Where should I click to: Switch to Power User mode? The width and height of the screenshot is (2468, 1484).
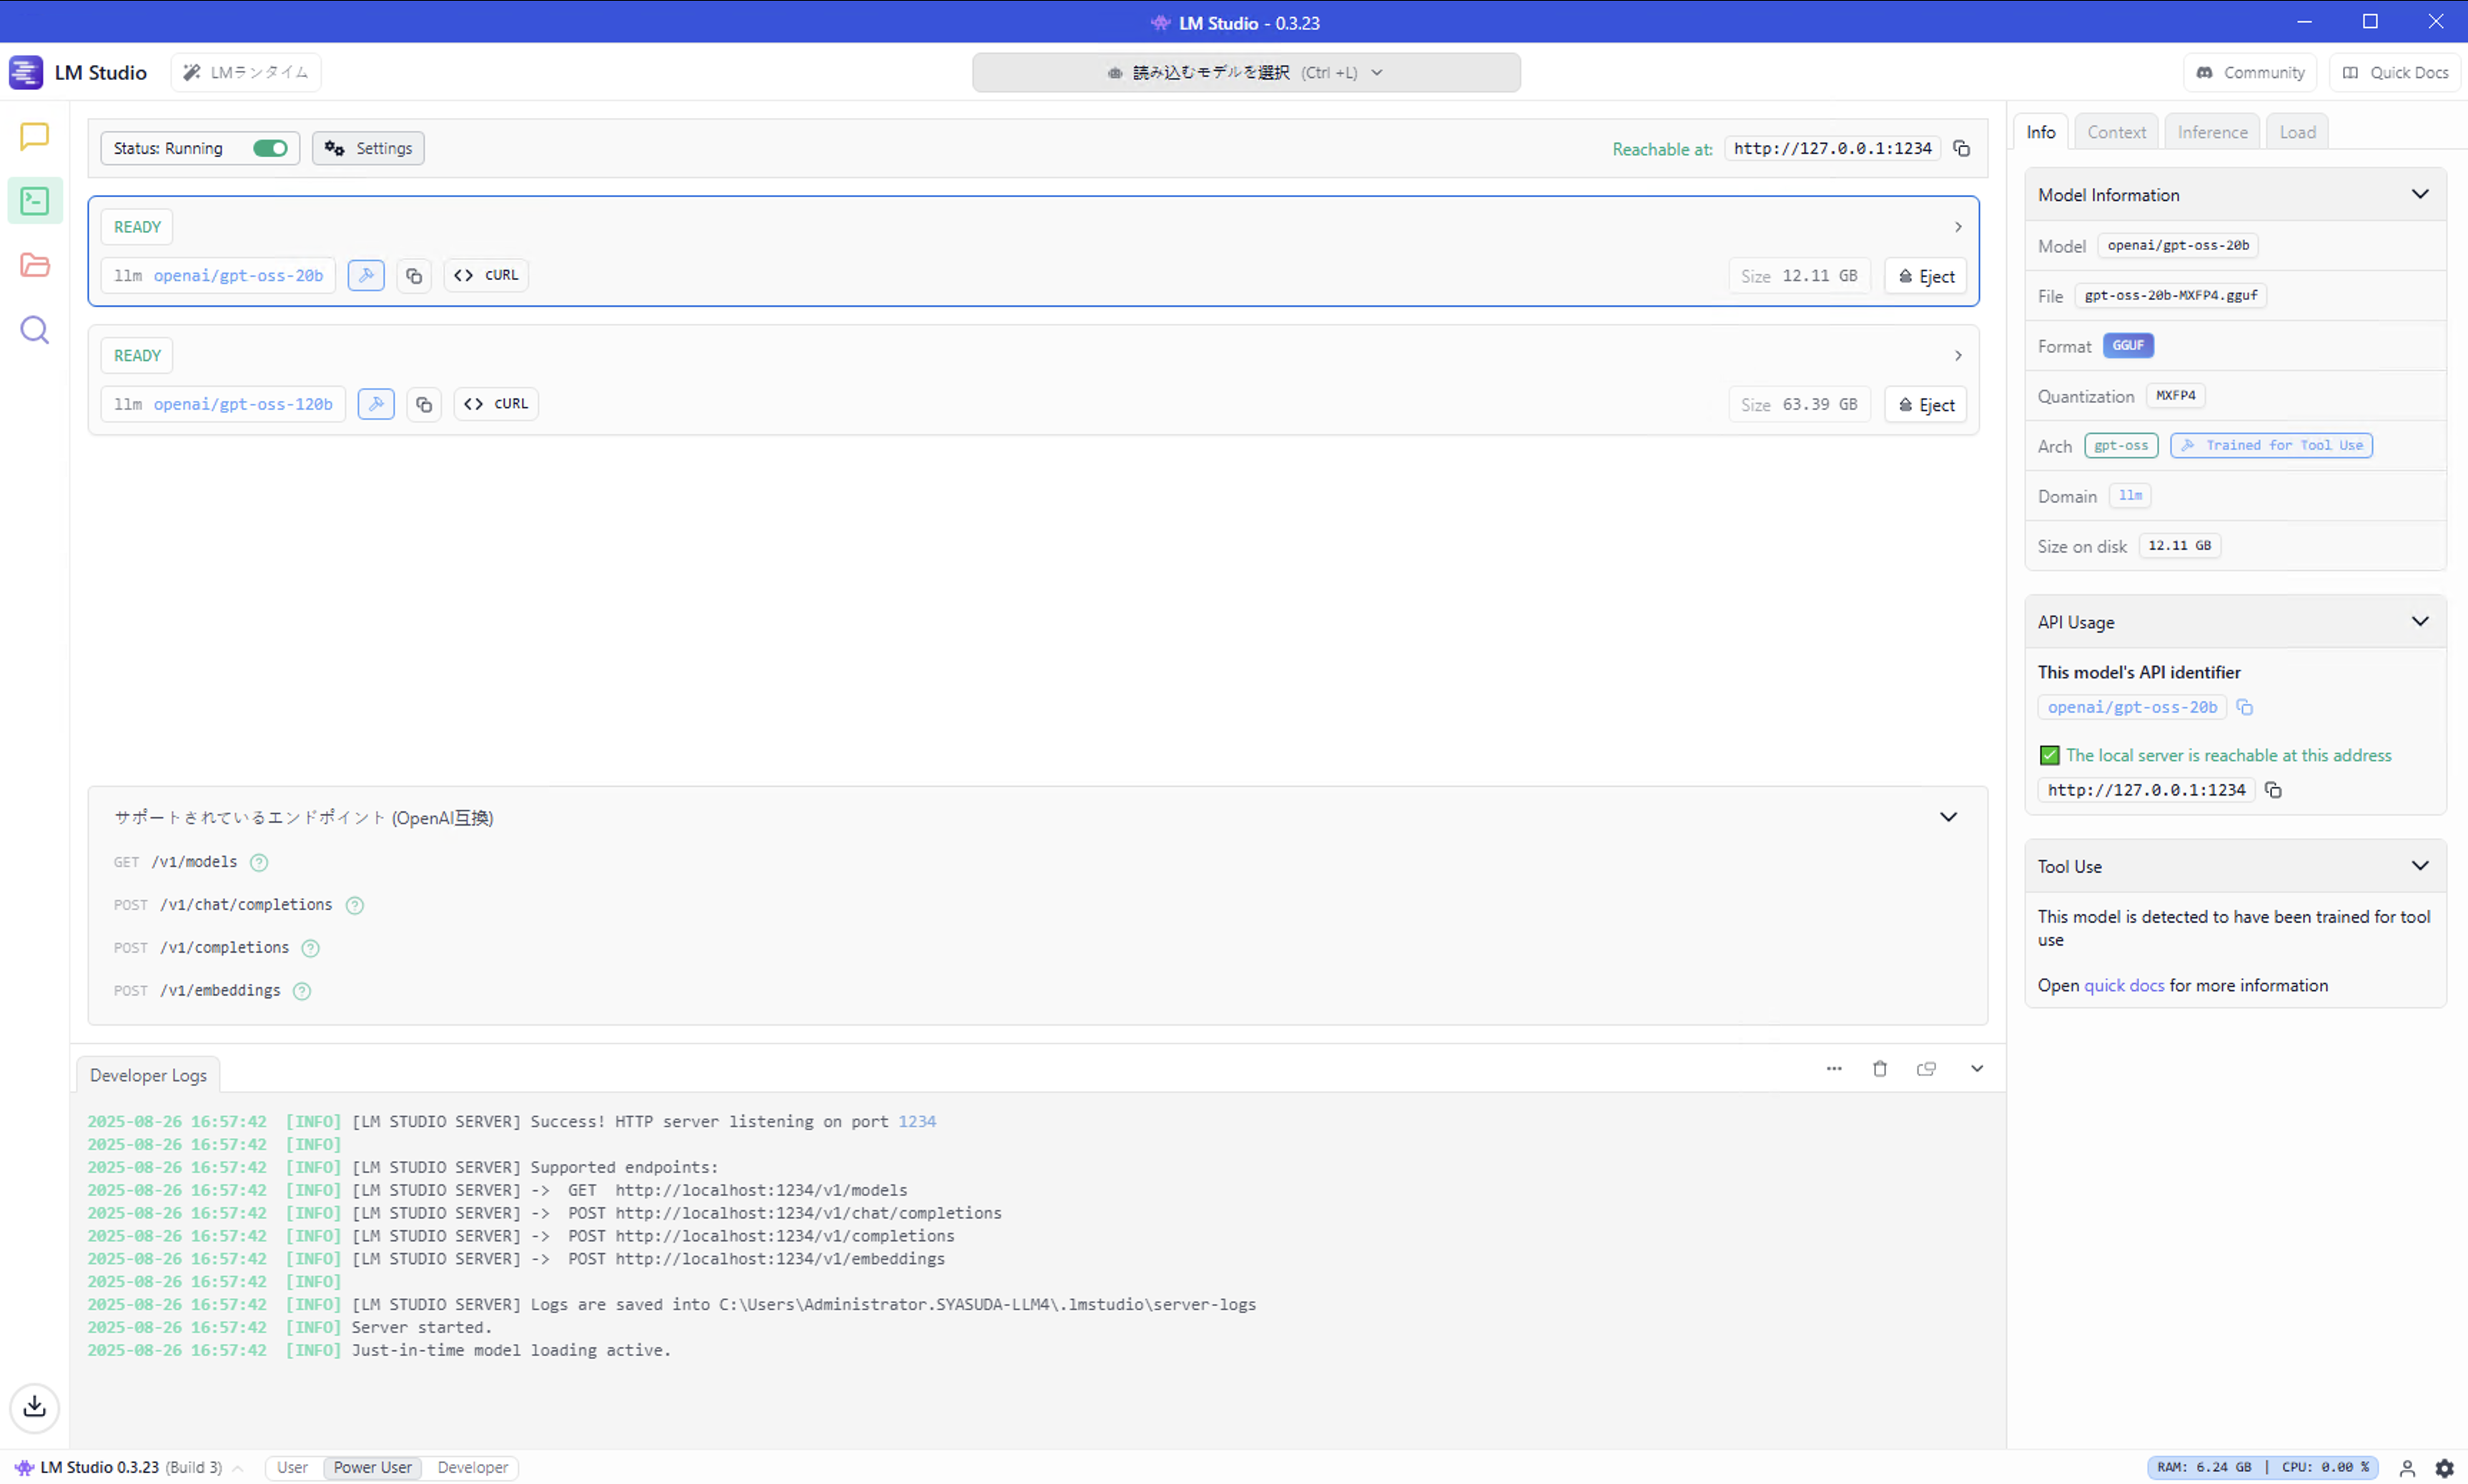[372, 1467]
